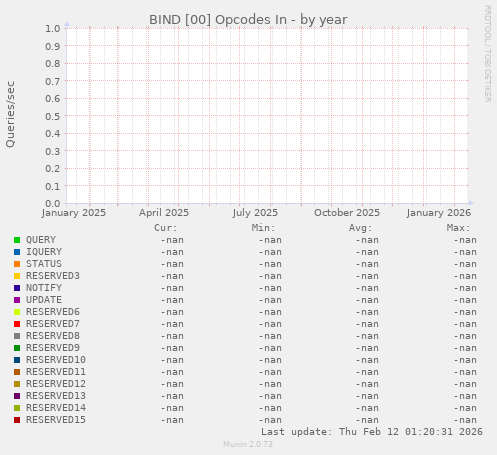The image size is (497, 455).
Task: Select the RESERVED8 legend label
Action: tap(53, 336)
